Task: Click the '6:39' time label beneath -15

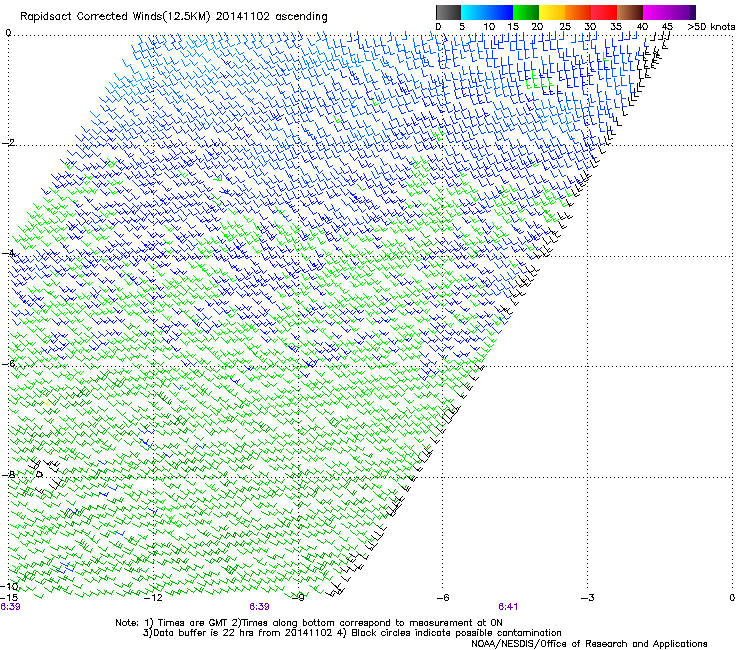Action: click(10, 607)
